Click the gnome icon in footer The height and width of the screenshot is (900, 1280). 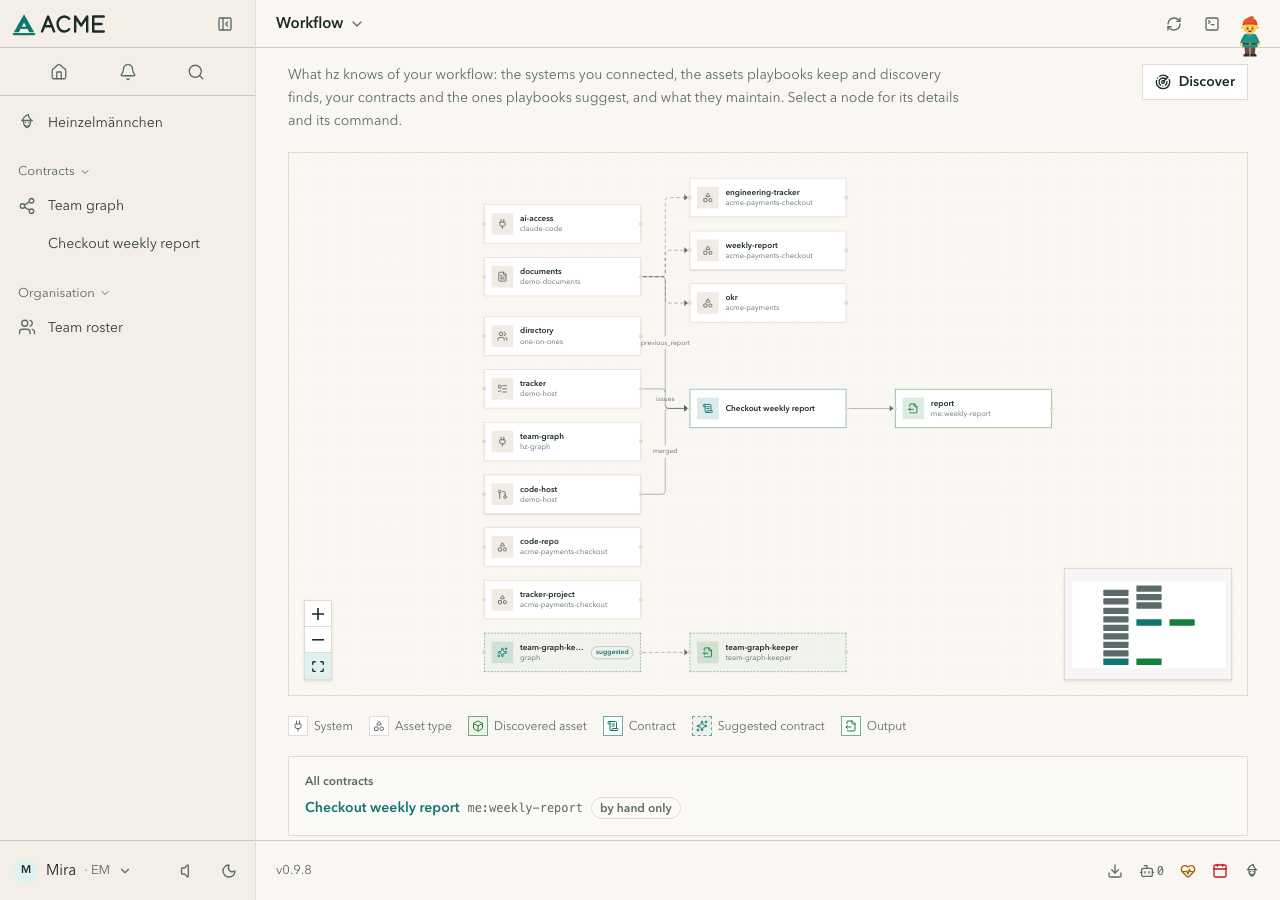tap(1252, 871)
